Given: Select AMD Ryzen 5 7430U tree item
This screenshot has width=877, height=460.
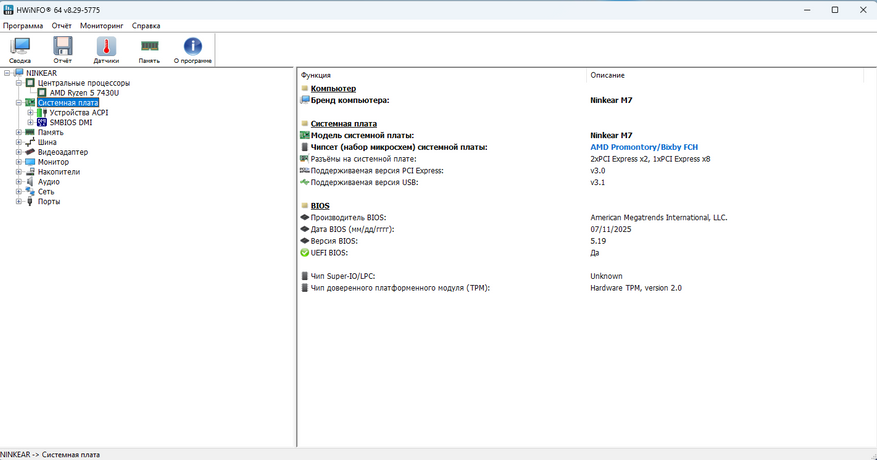Looking at the screenshot, I should (x=84, y=93).
